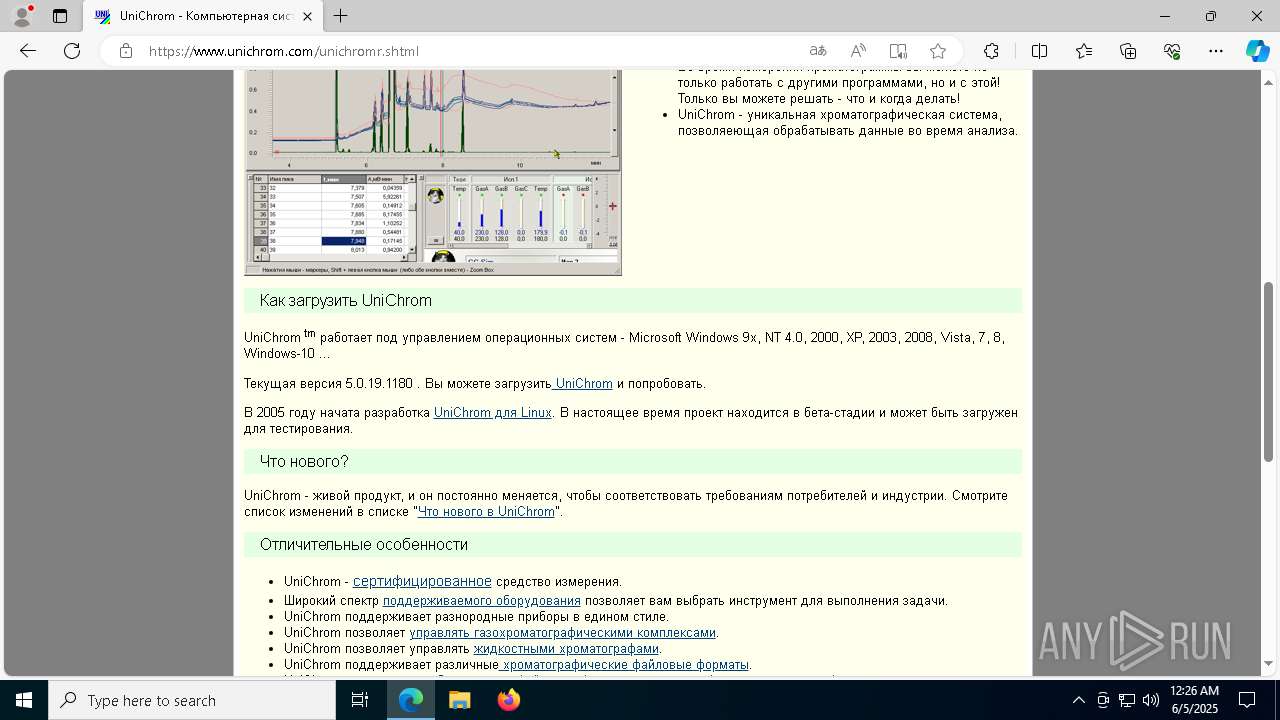
Task: Open Edge Settings and more menu
Action: pyautogui.click(x=1216, y=51)
